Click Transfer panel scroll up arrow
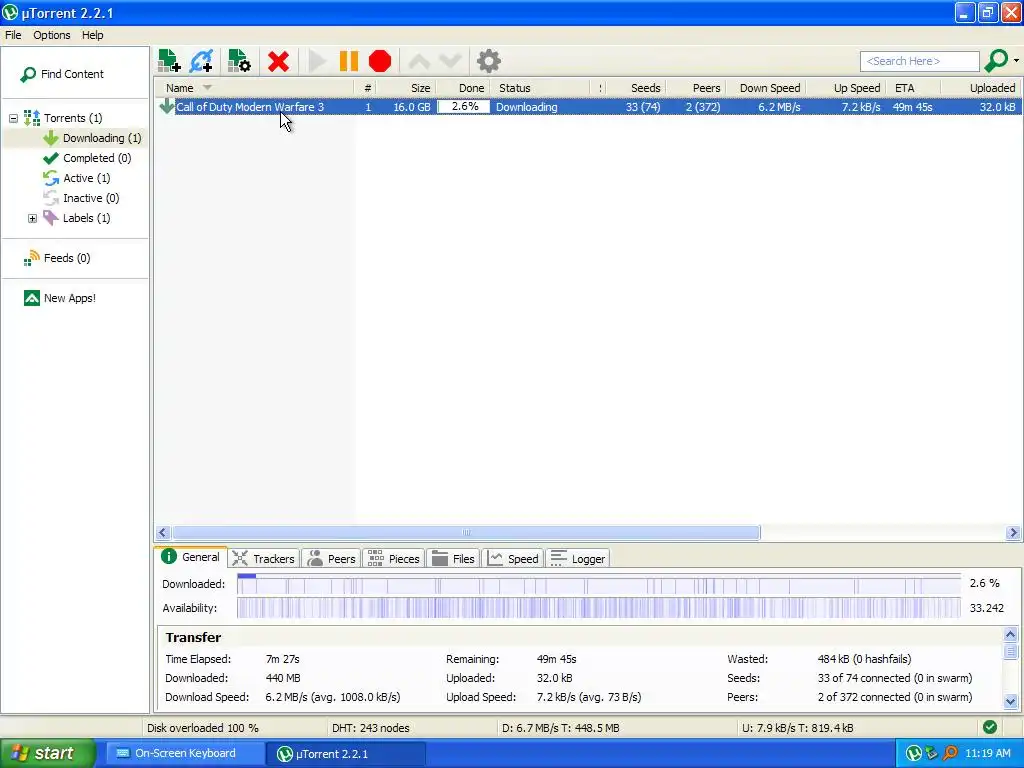This screenshot has width=1024, height=768. 1010,634
